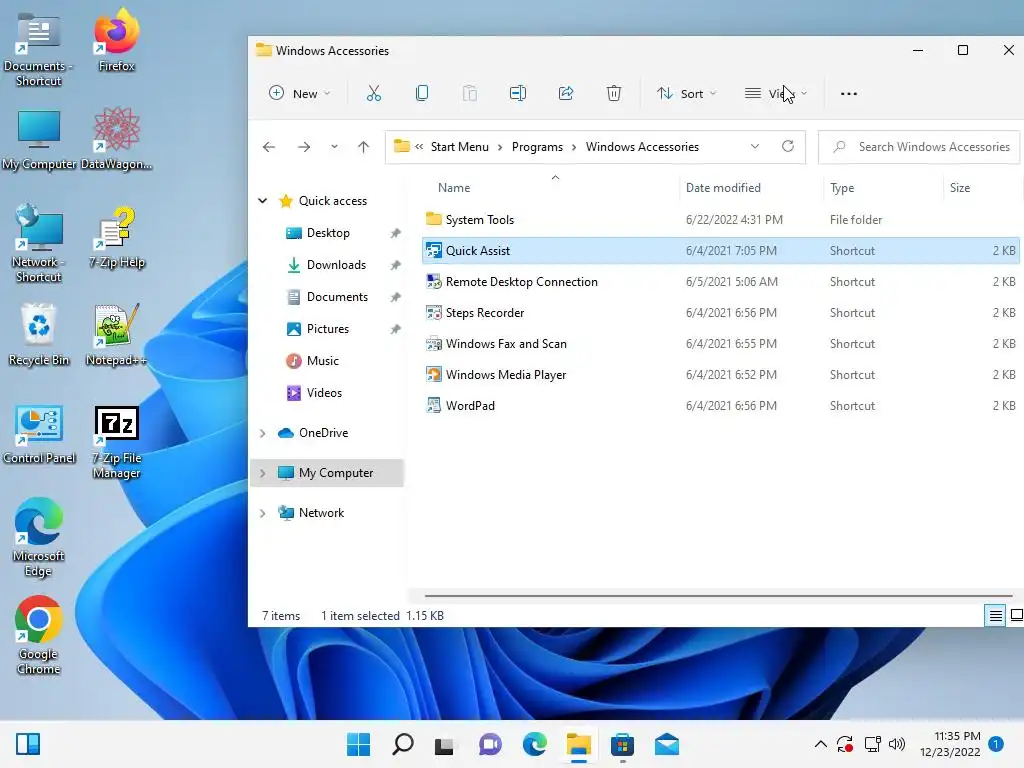Select the 7-Zip Help desktop icon

[x=116, y=236]
